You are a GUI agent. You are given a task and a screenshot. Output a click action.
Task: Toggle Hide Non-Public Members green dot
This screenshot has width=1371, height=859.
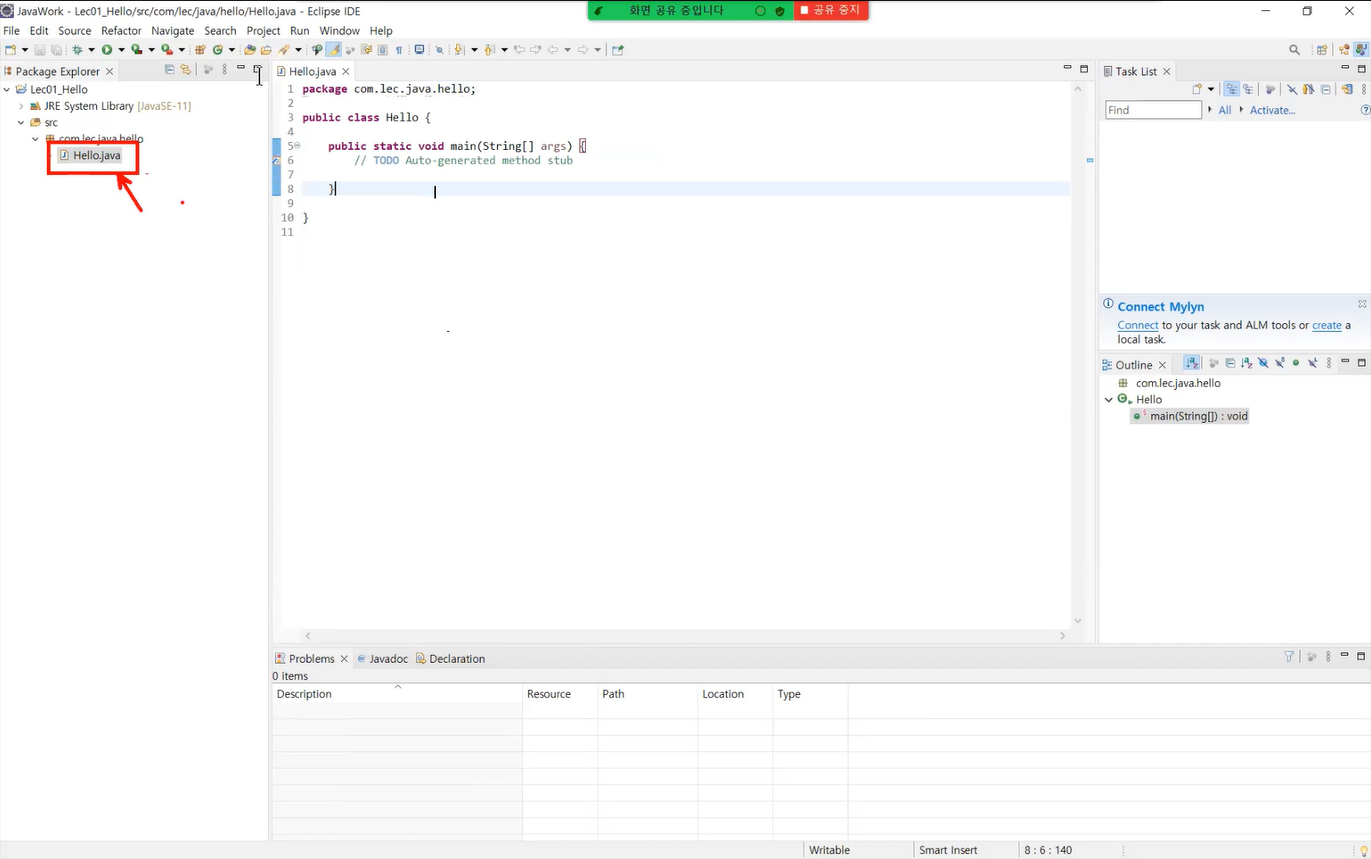pyautogui.click(x=1296, y=364)
